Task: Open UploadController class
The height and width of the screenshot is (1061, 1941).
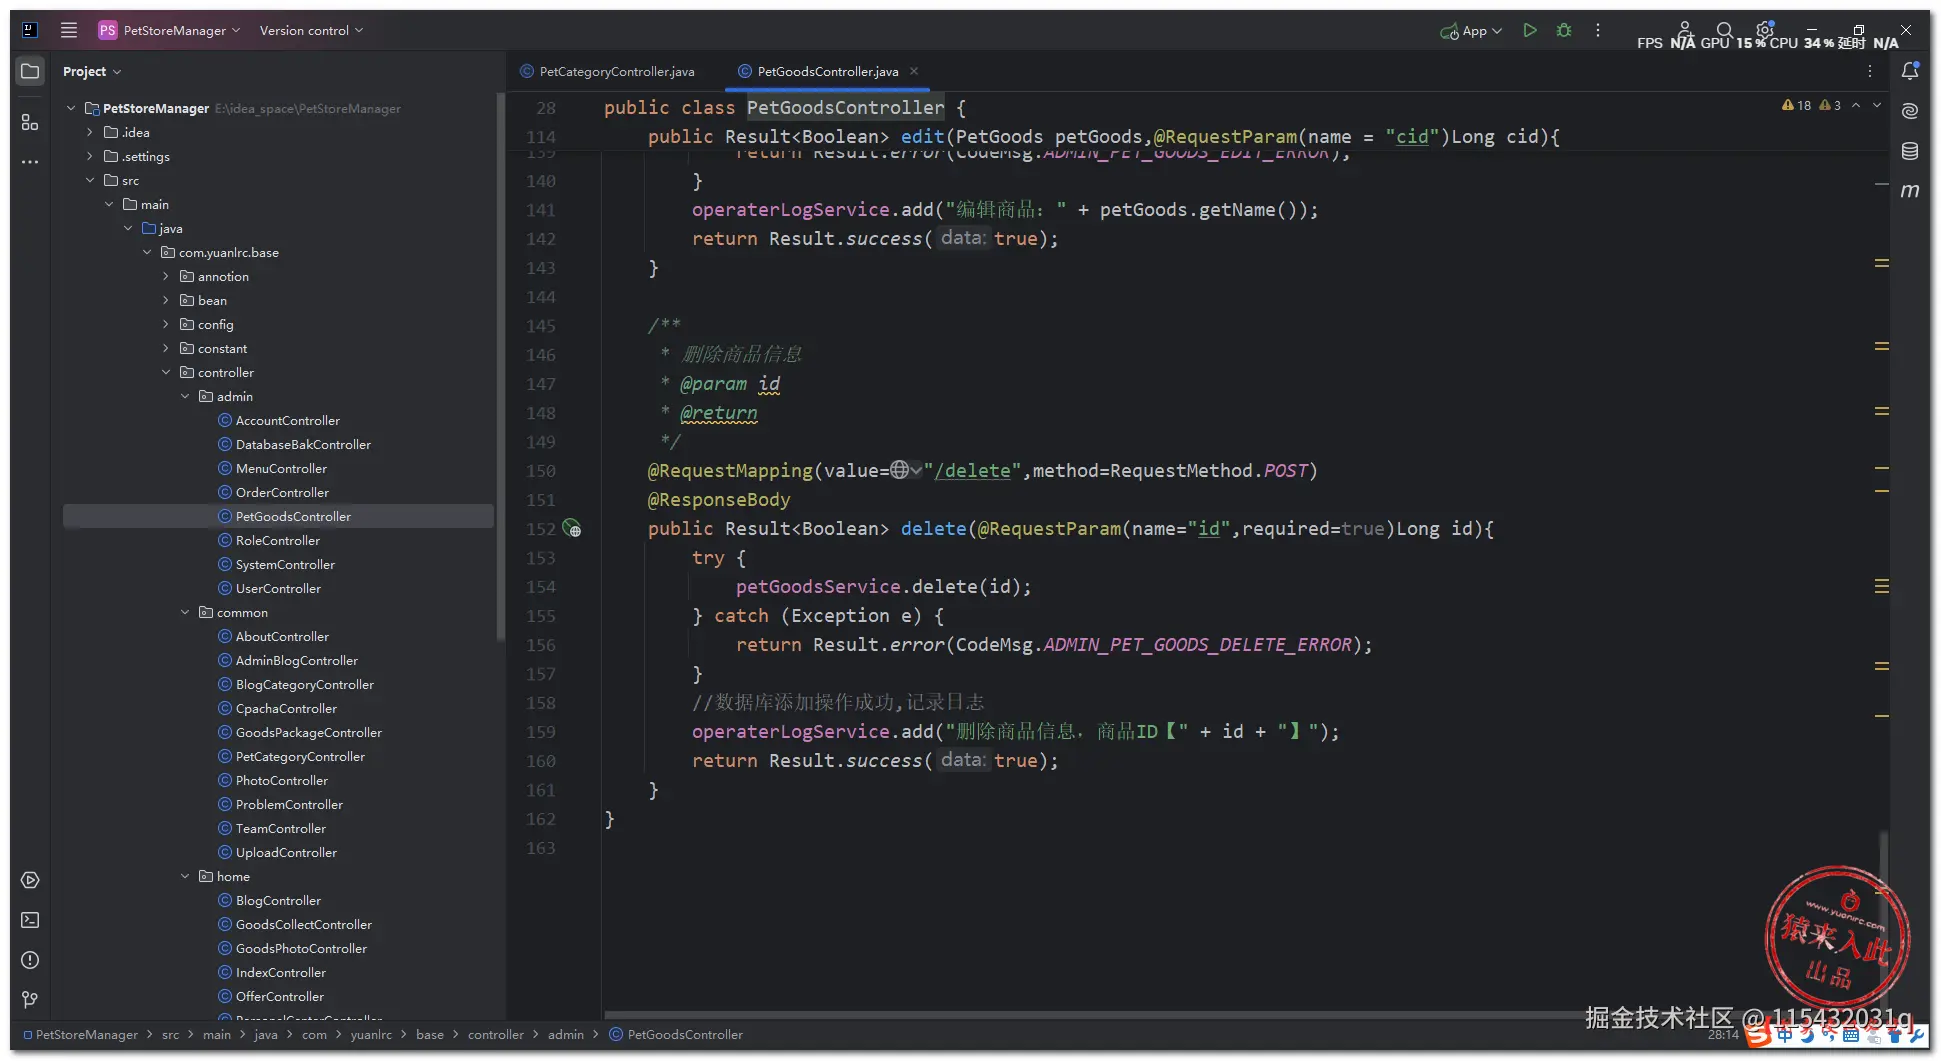Action: coord(286,852)
